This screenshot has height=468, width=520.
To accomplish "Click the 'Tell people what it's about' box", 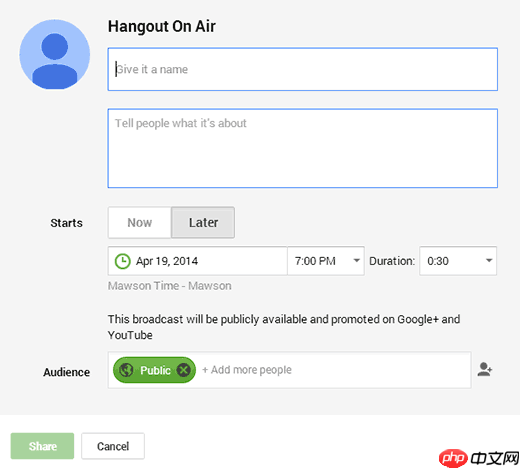I will [x=303, y=148].
